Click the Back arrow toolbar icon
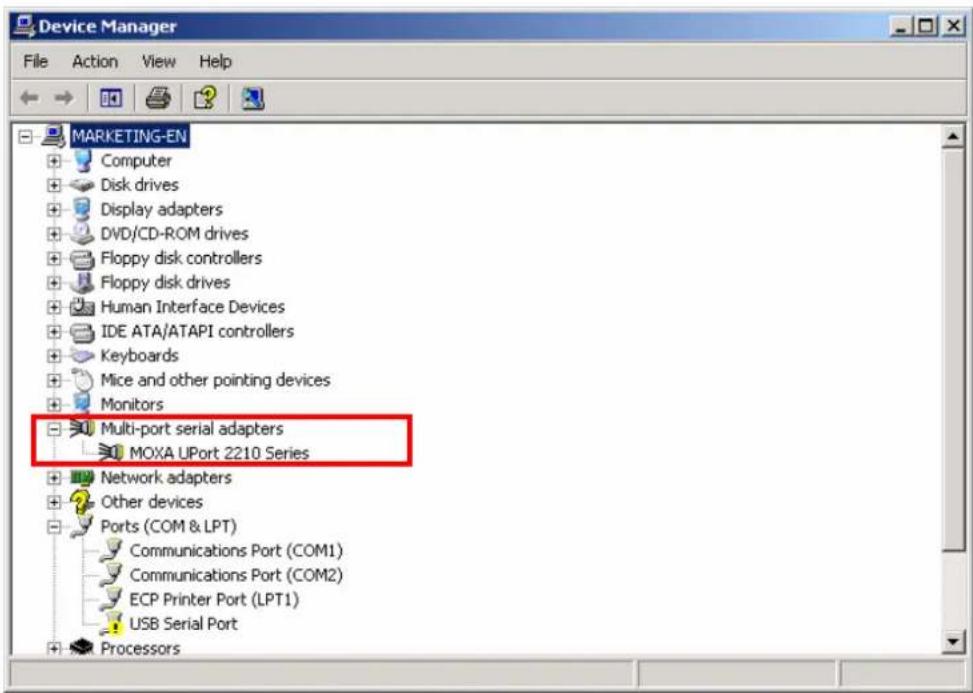 (x=29, y=98)
